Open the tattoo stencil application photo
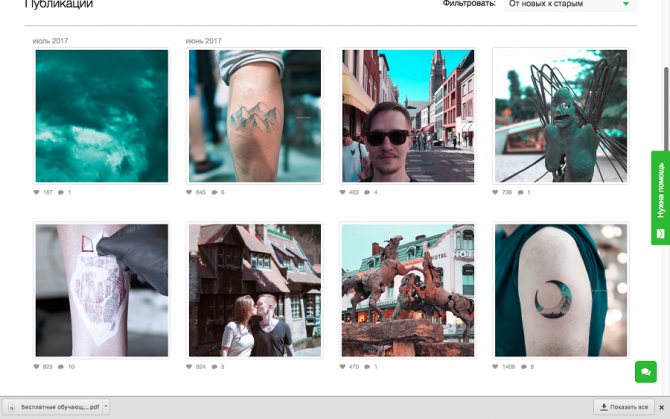Viewport: 670px width, 419px height. pyautogui.click(x=102, y=291)
